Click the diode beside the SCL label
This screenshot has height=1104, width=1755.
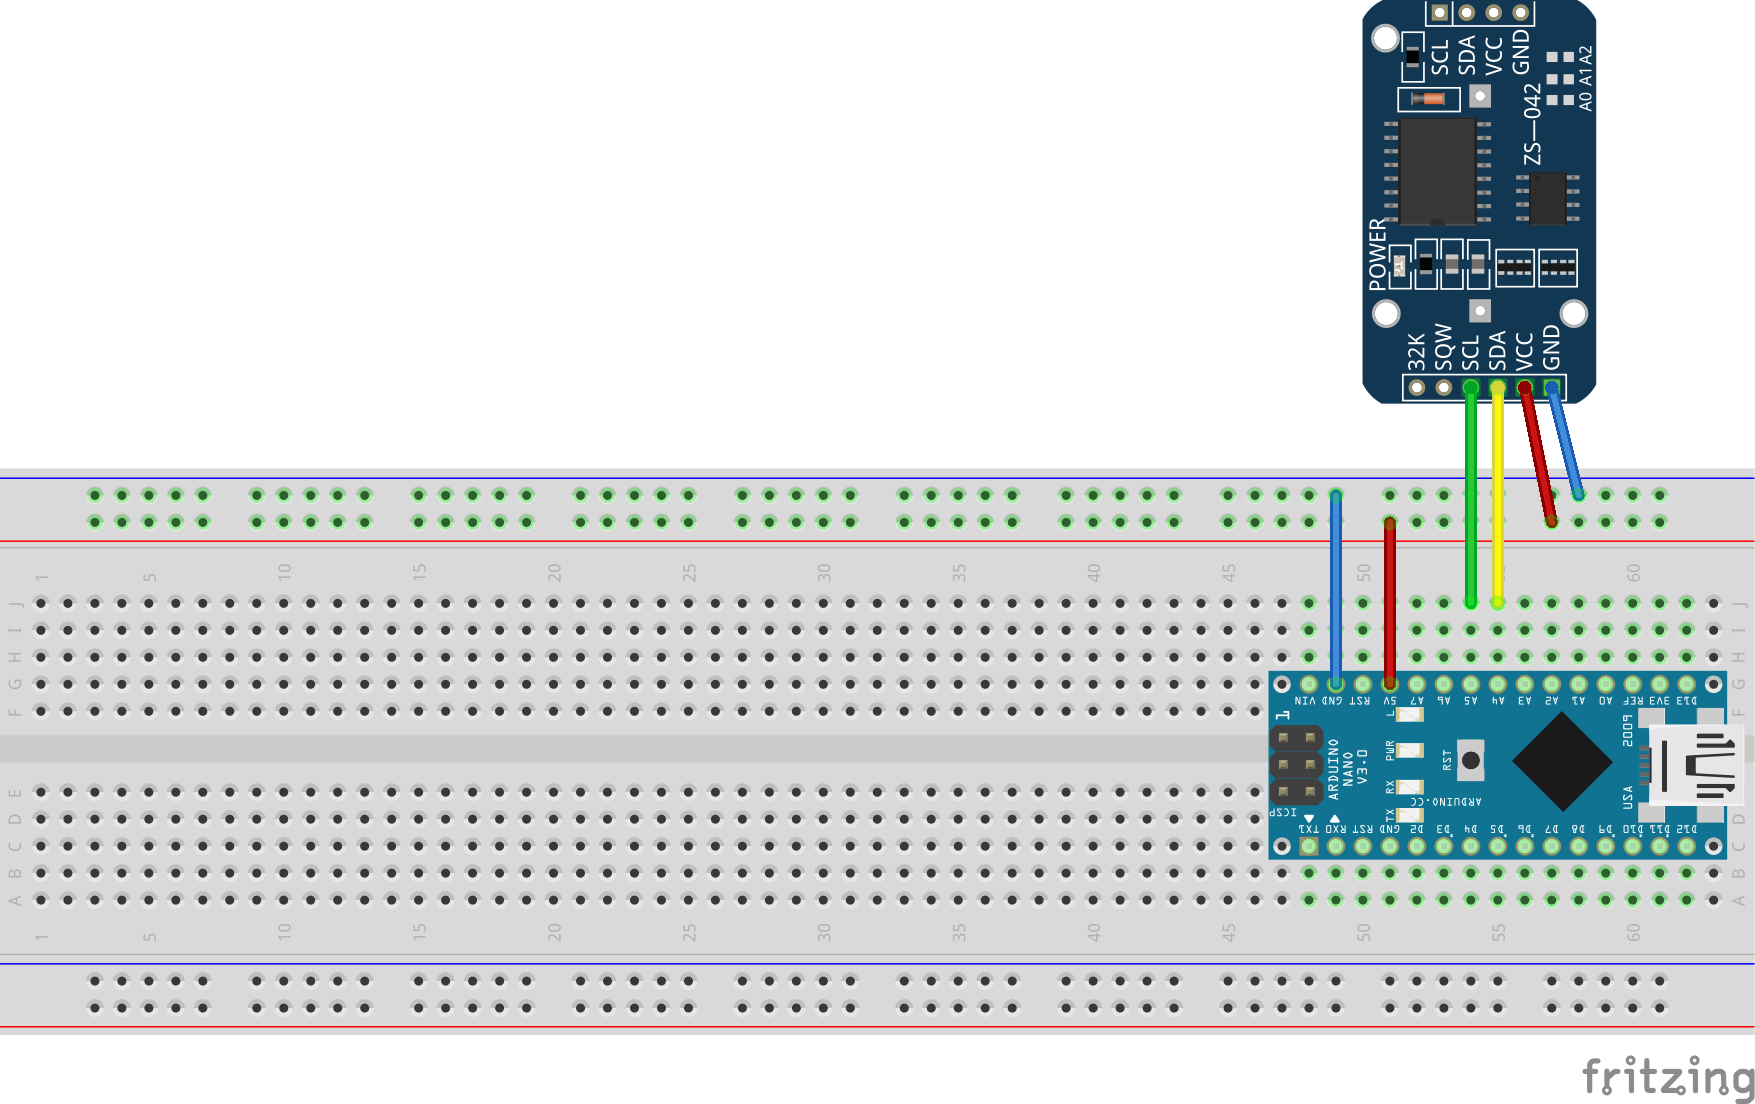[1427, 100]
